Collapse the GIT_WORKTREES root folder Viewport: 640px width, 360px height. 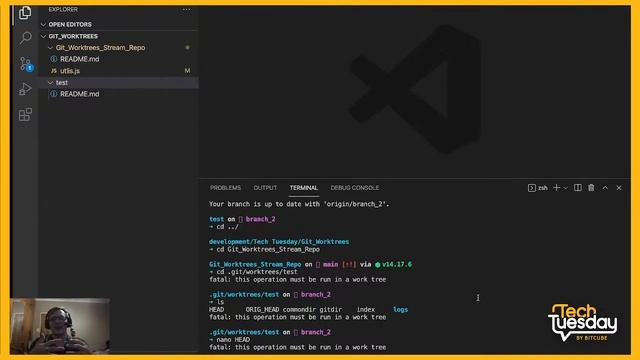pos(44,36)
